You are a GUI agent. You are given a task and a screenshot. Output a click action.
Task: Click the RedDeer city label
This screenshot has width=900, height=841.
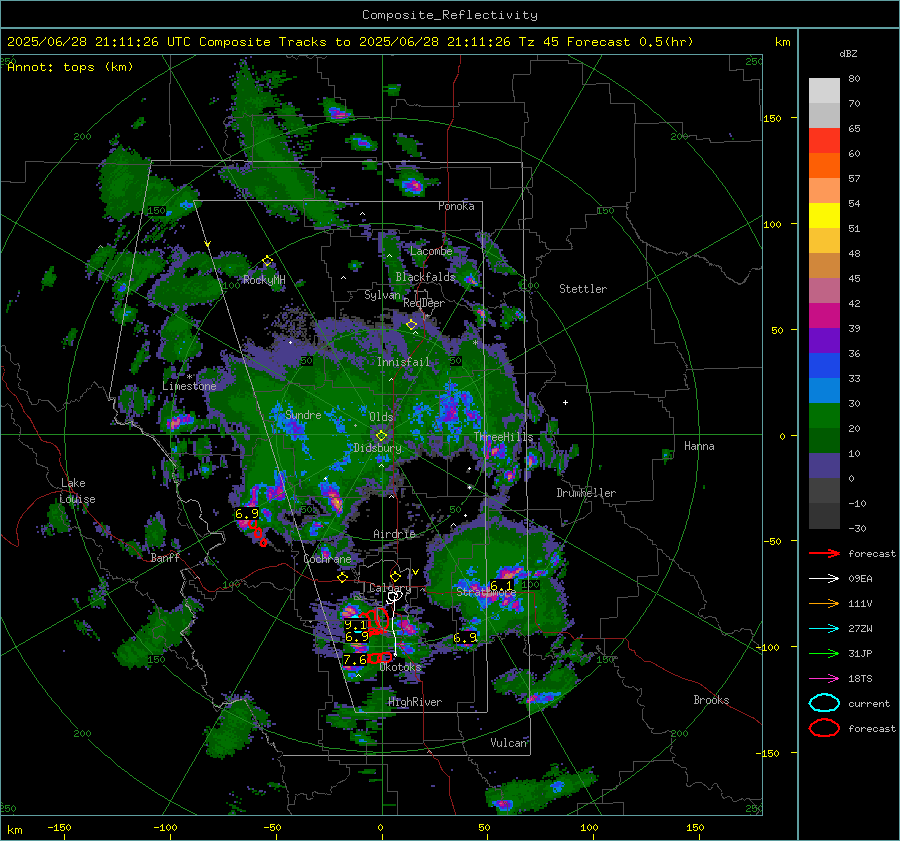[424, 303]
